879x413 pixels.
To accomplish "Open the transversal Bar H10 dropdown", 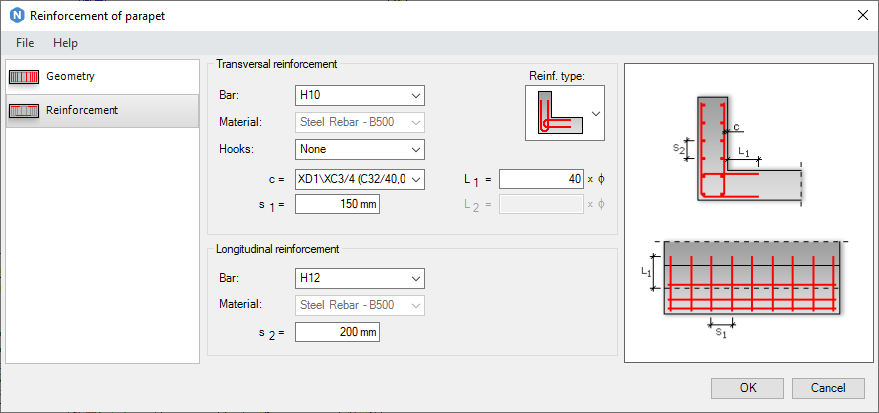I will coord(360,96).
